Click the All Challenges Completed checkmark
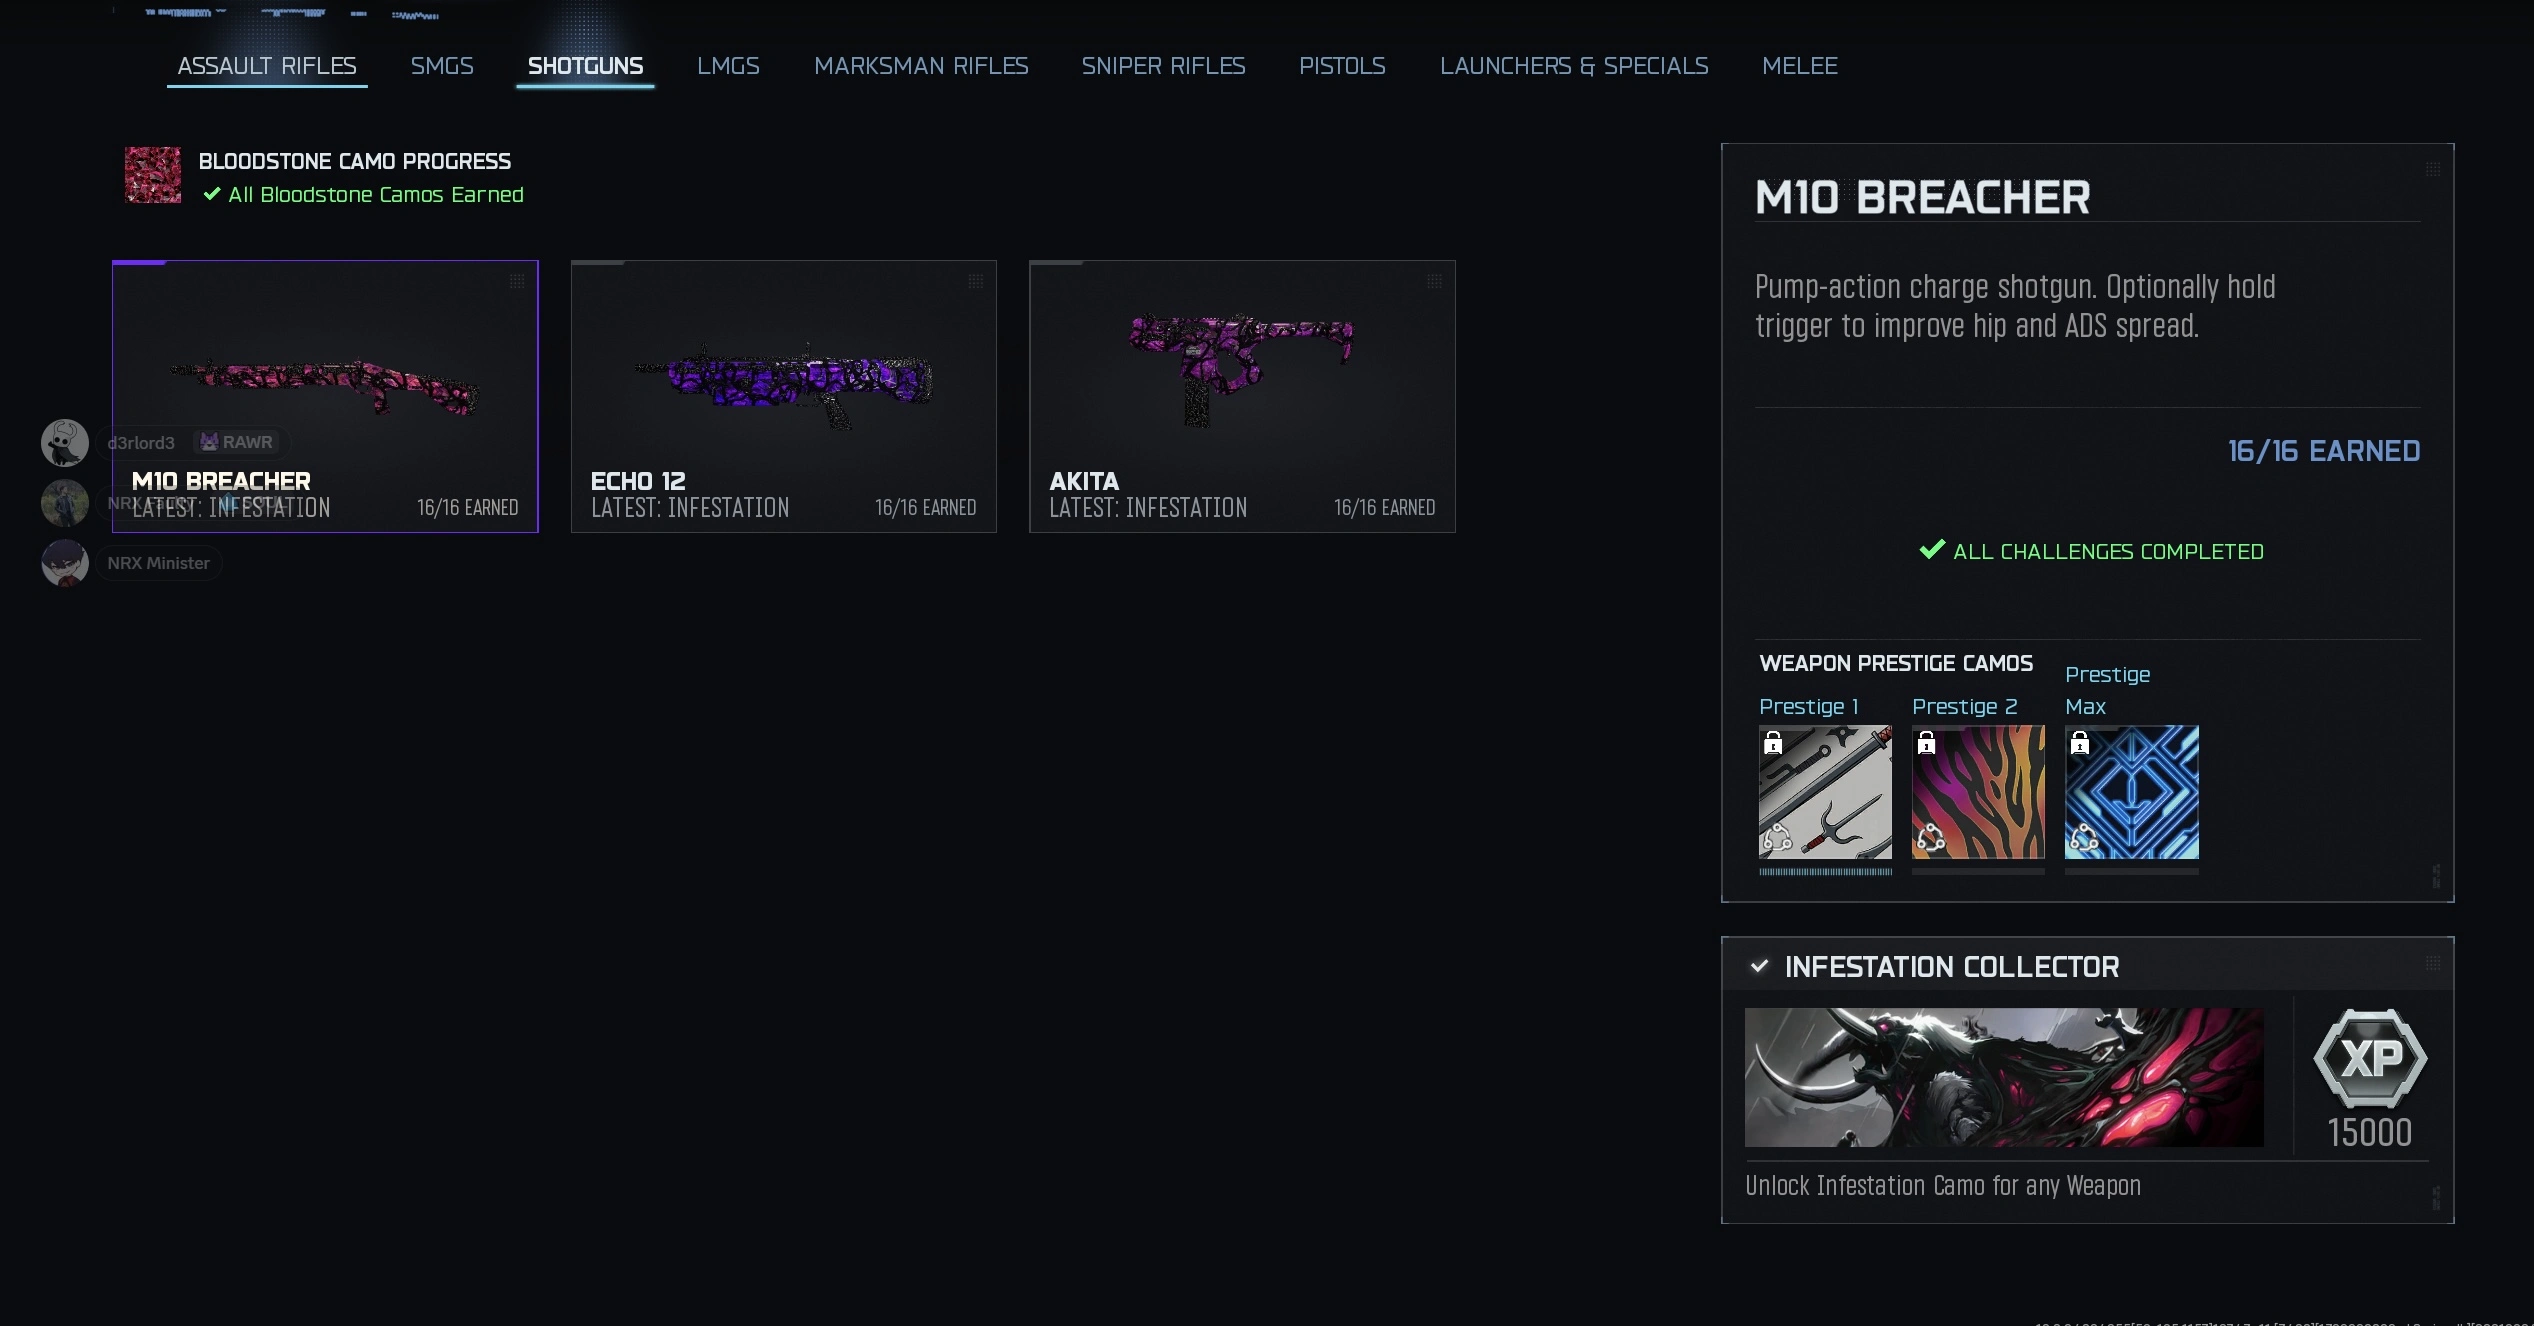The height and width of the screenshot is (1326, 2534). coord(1932,550)
